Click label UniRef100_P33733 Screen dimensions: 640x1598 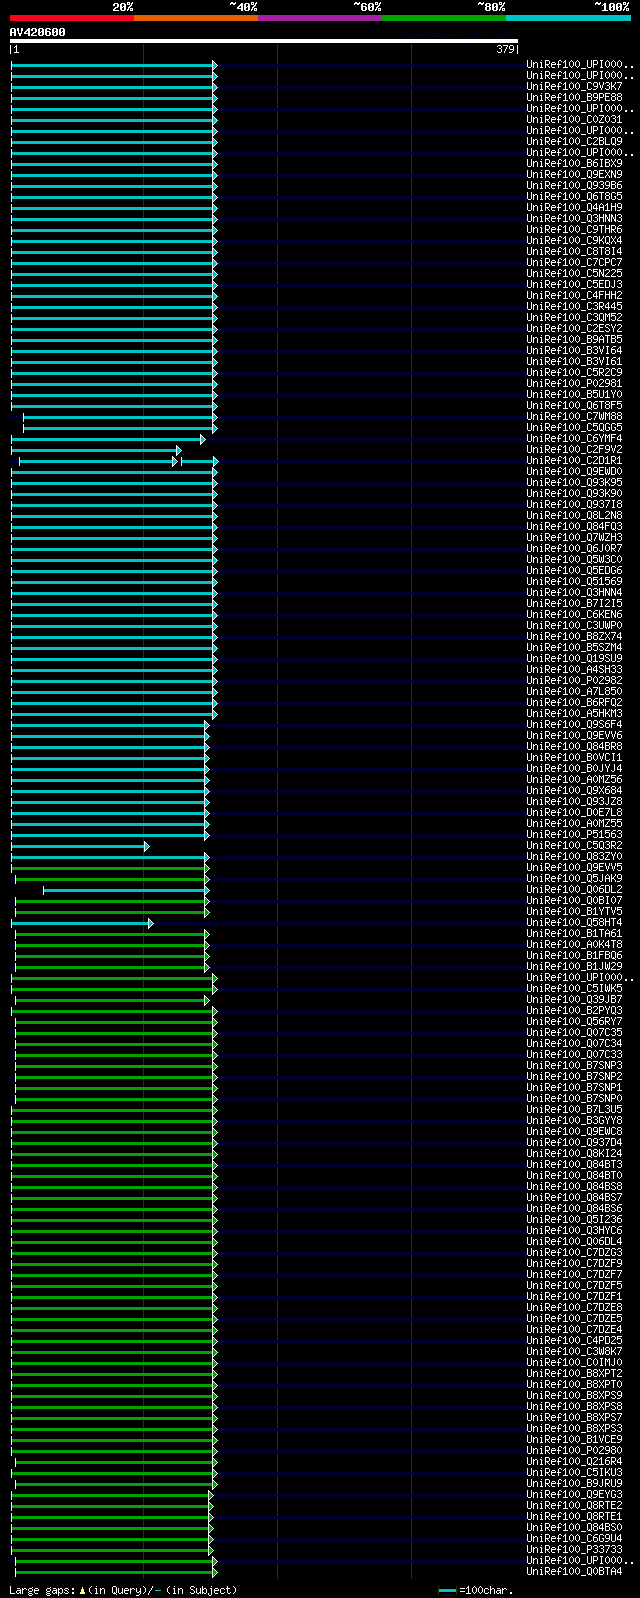(574, 1550)
